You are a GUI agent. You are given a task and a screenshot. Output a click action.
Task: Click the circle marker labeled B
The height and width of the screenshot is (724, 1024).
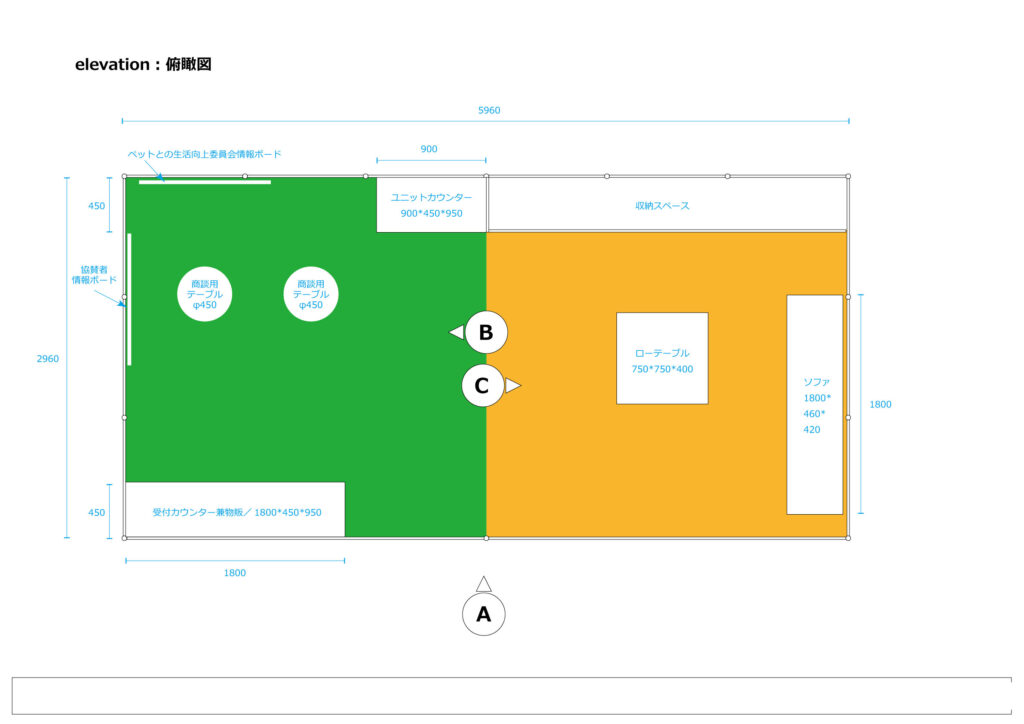tap(486, 333)
